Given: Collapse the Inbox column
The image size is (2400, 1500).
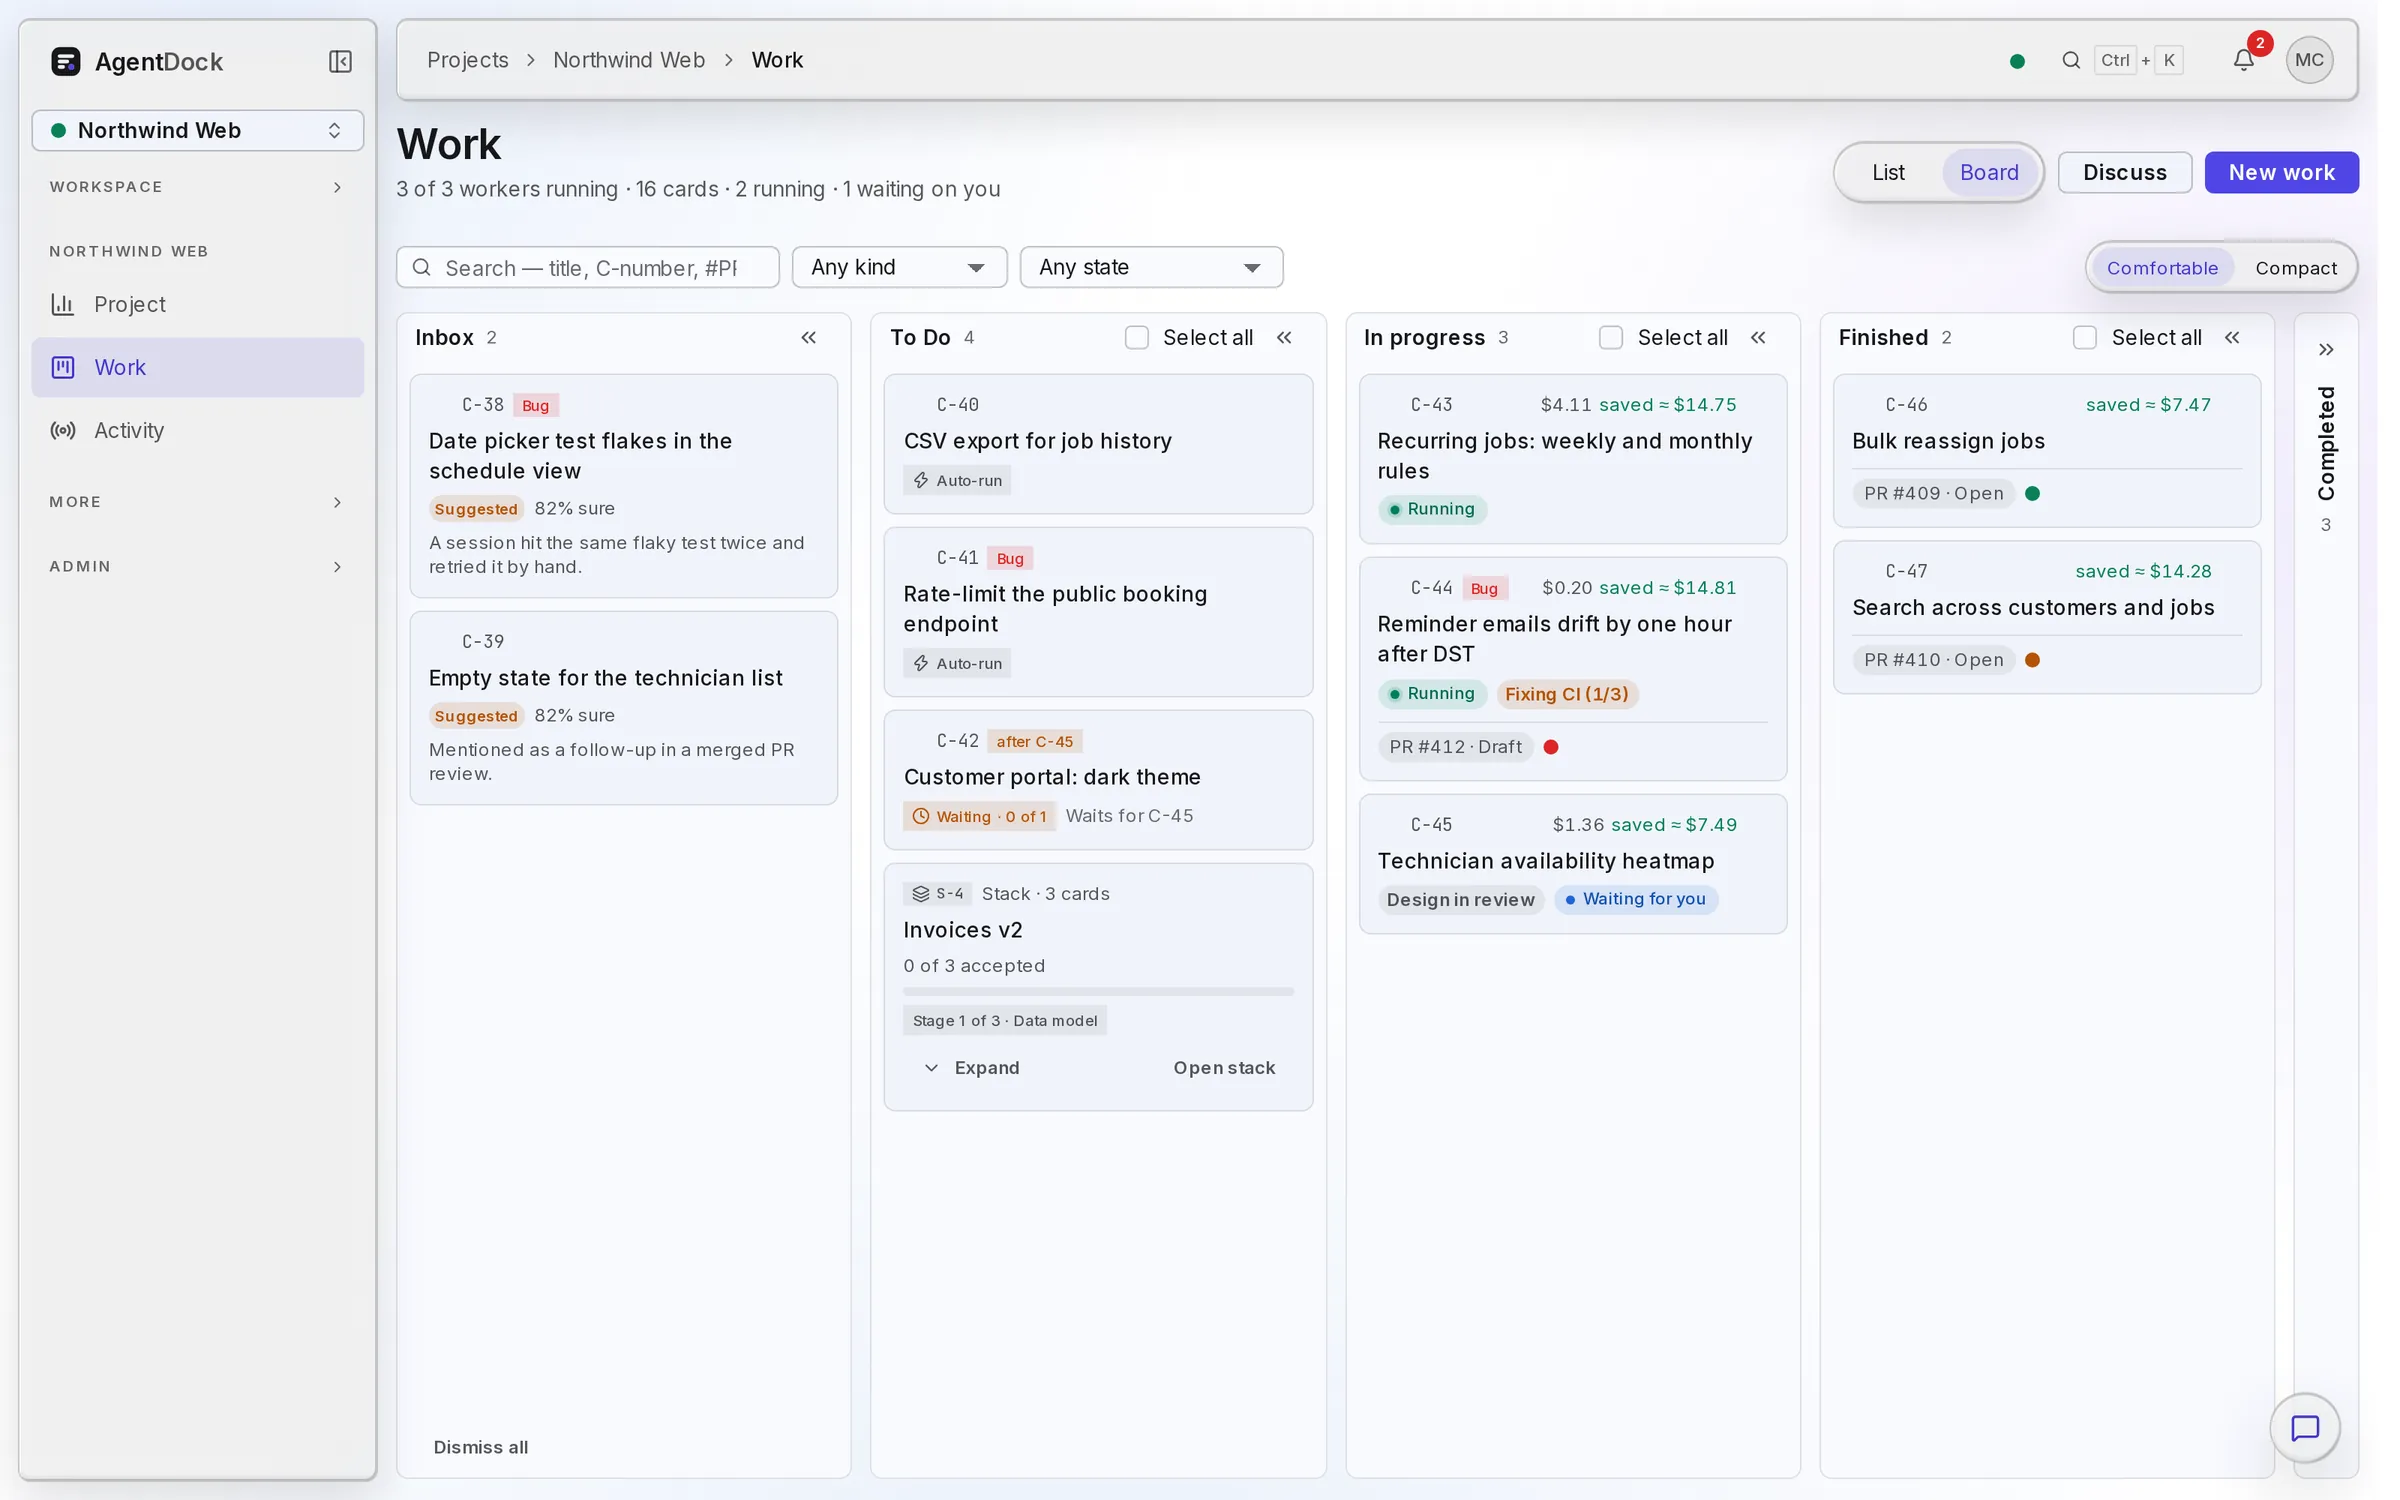Looking at the screenshot, I should coord(808,338).
